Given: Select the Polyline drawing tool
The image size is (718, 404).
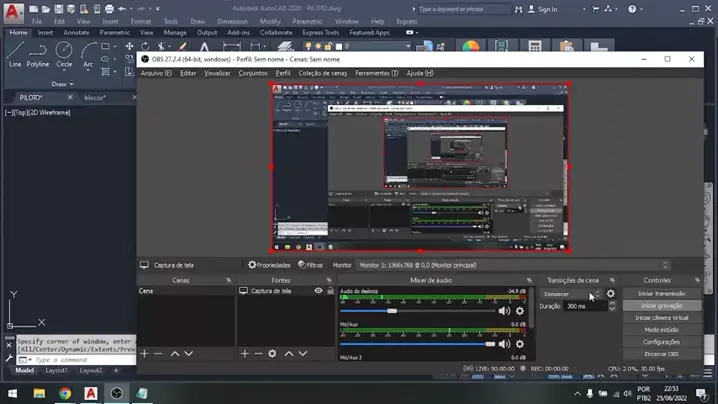Looking at the screenshot, I should click(x=37, y=53).
